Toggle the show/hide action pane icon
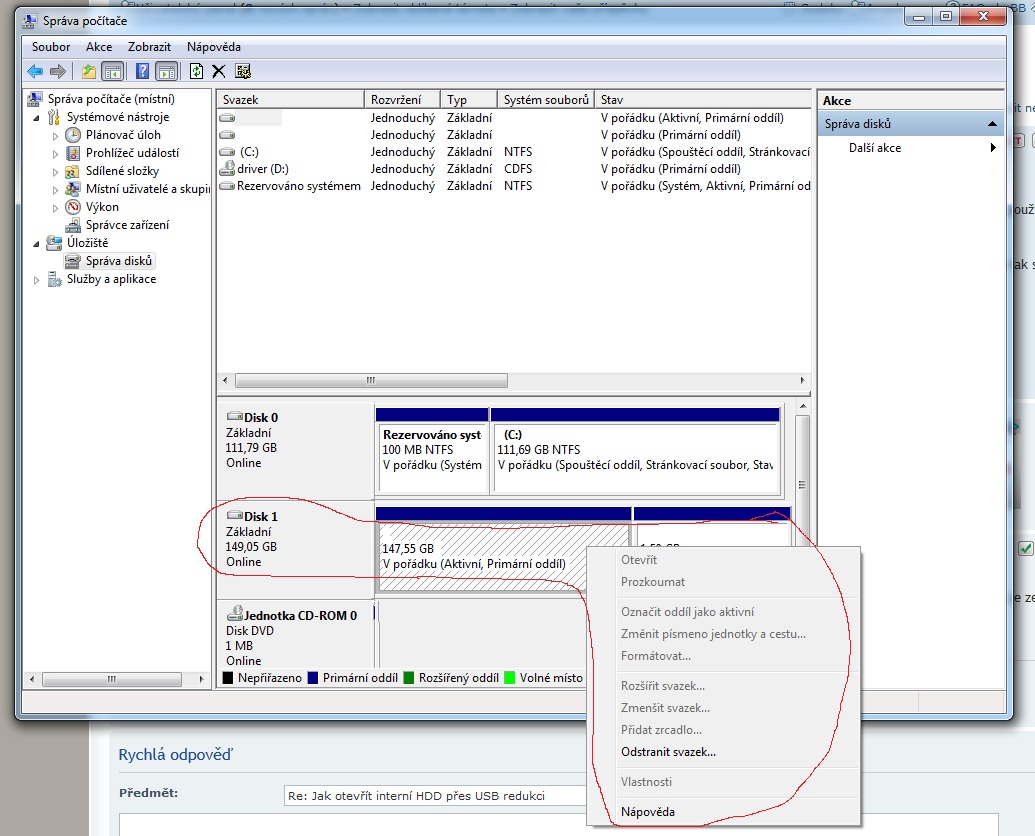This screenshot has height=836, width=1035. (166, 71)
